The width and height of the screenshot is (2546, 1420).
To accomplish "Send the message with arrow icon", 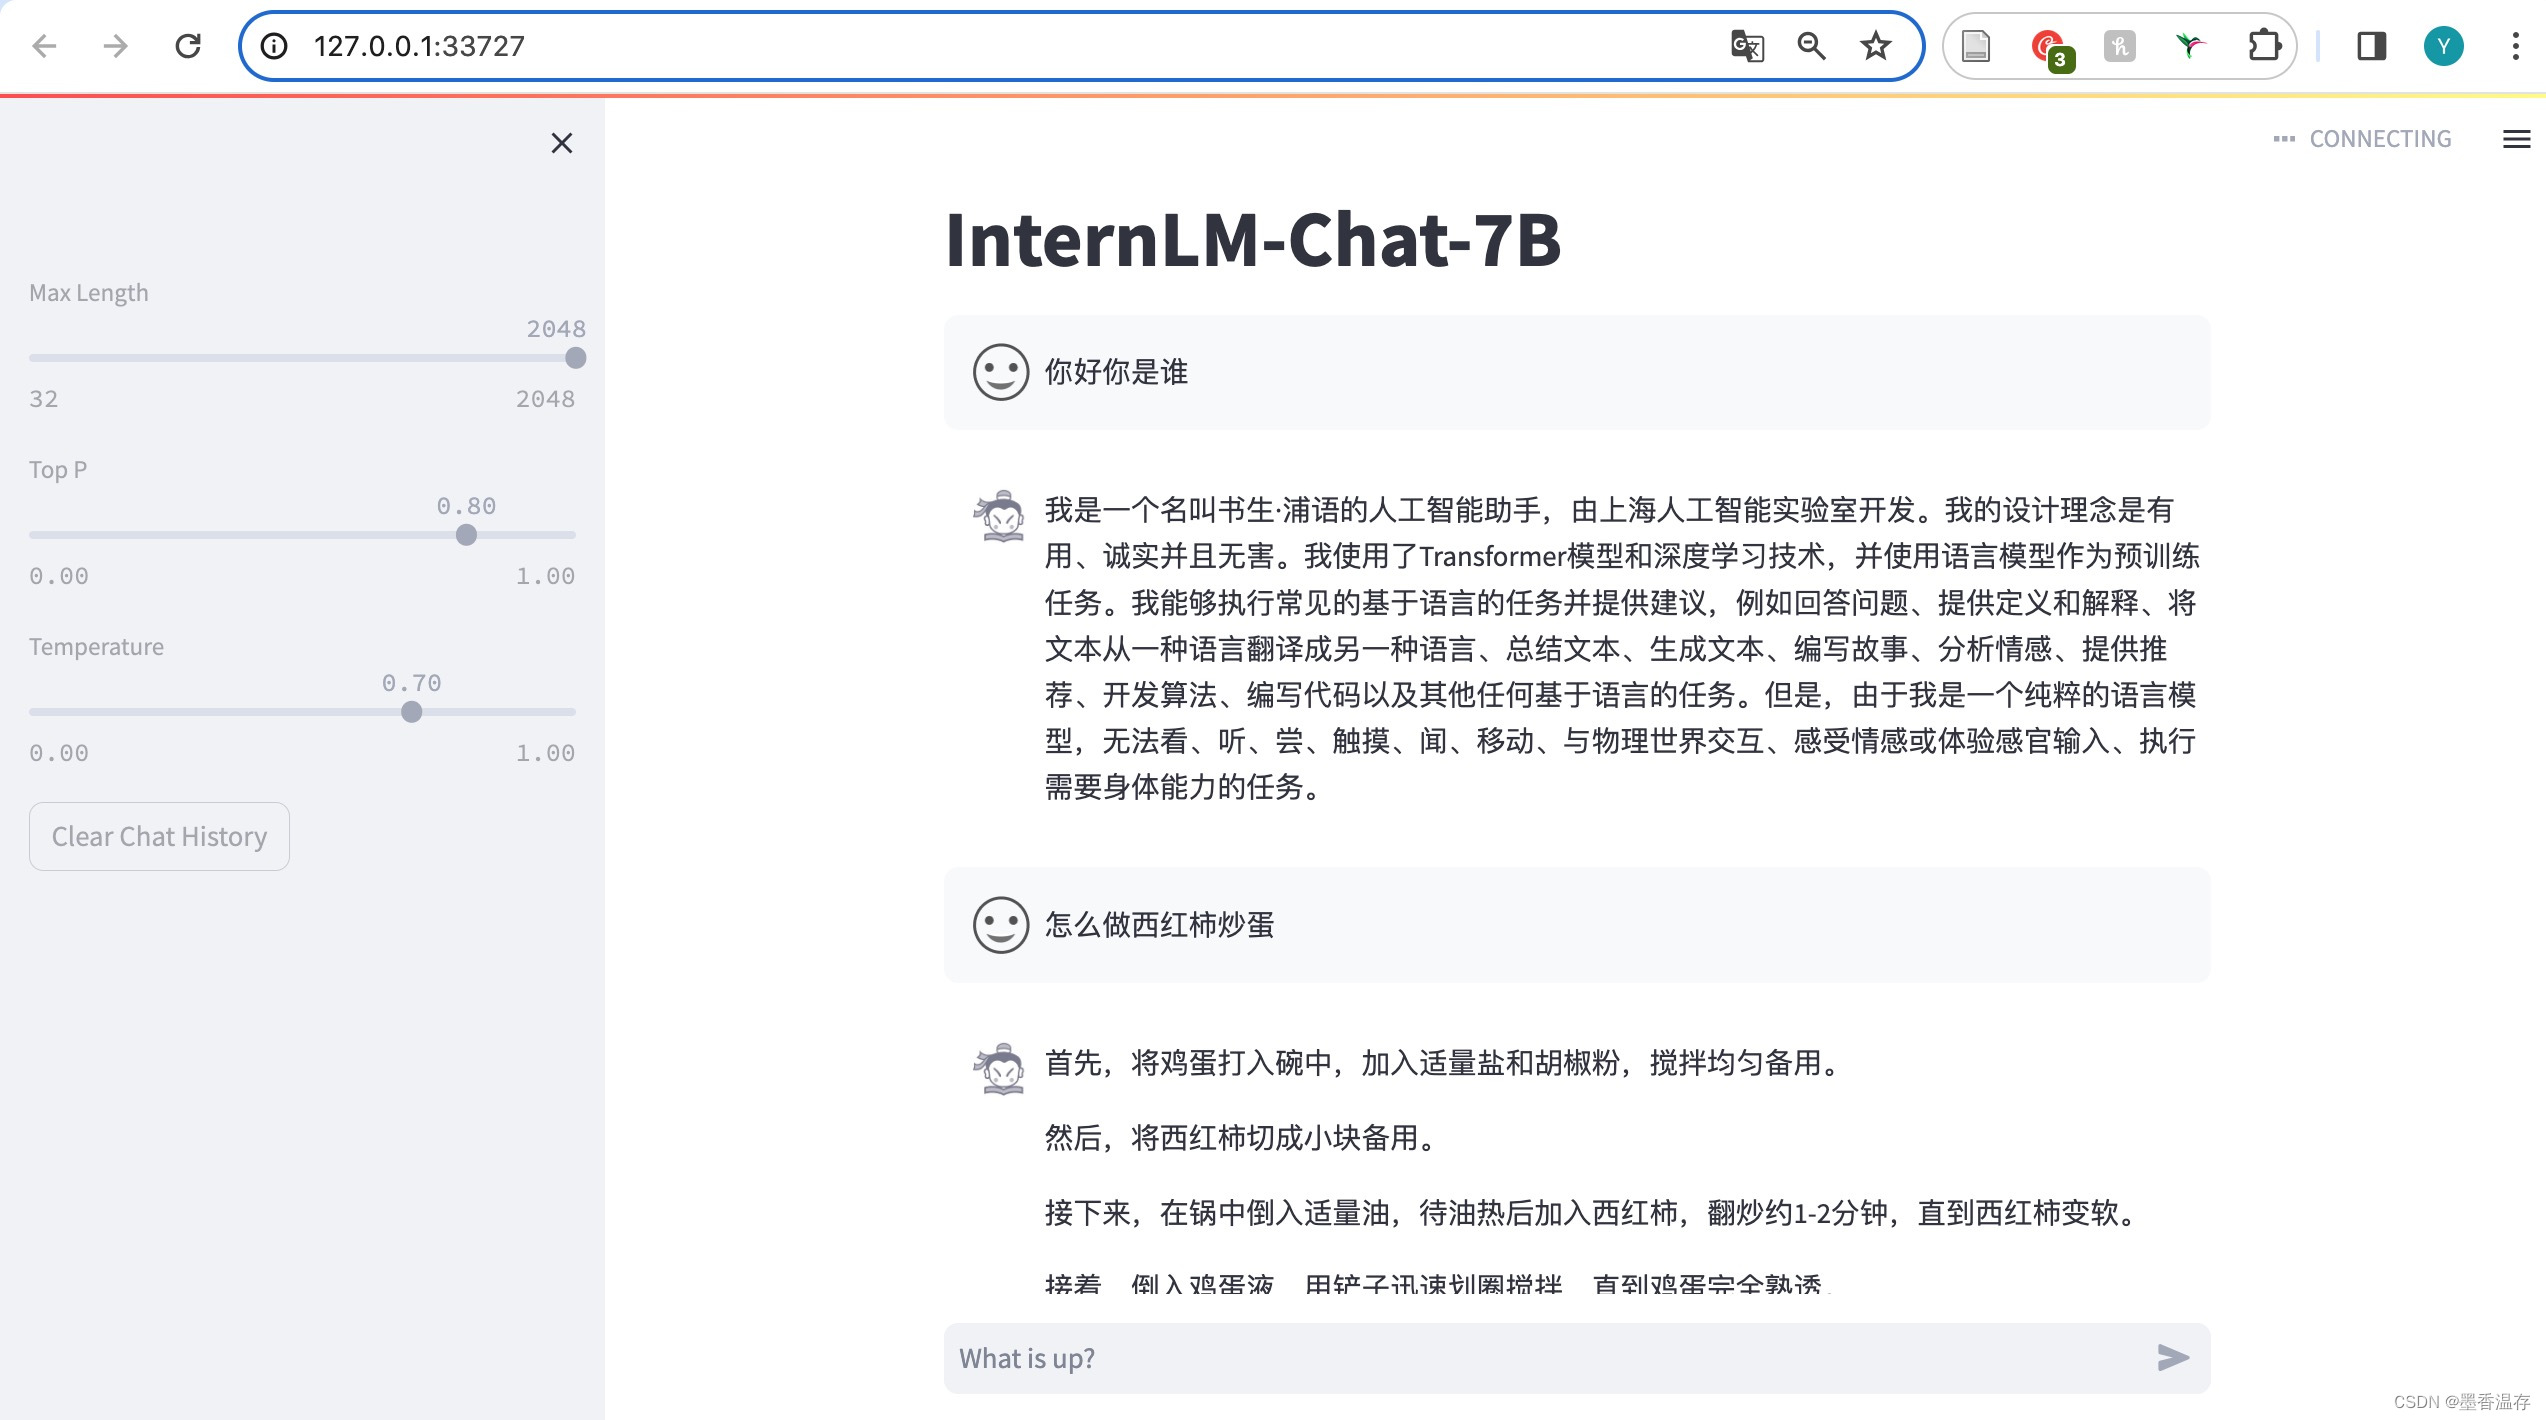I will (x=2173, y=1357).
